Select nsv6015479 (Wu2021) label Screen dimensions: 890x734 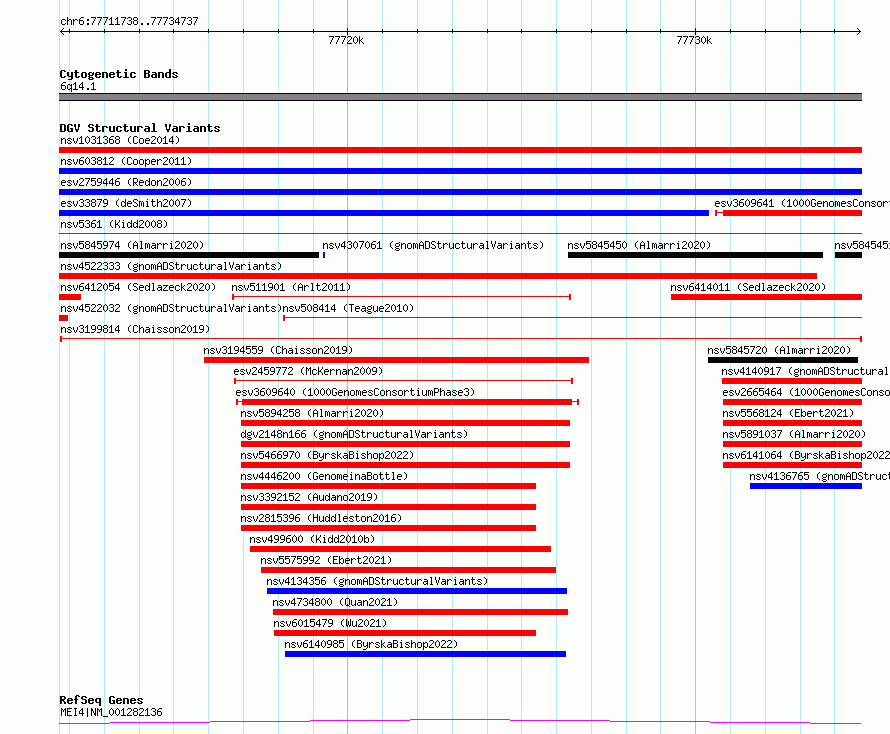[x=330, y=623]
